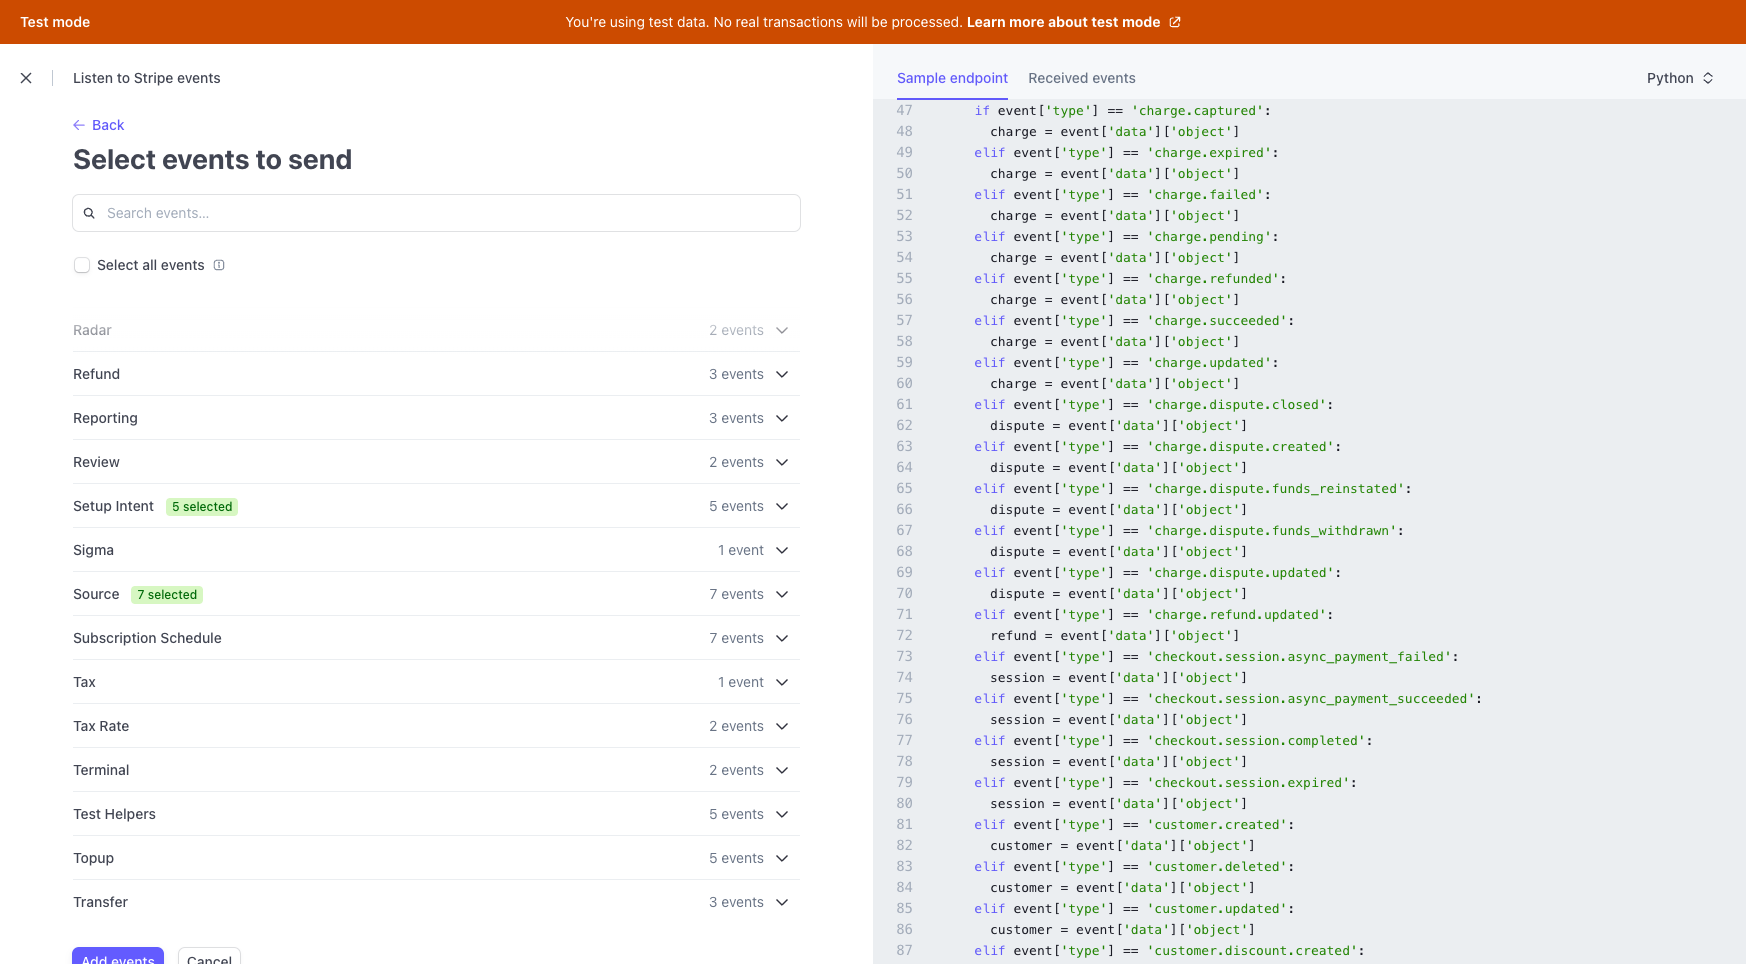Click the 7 selected badge on Source
Screen dimensions: 1746x964
tap(167, 595)
